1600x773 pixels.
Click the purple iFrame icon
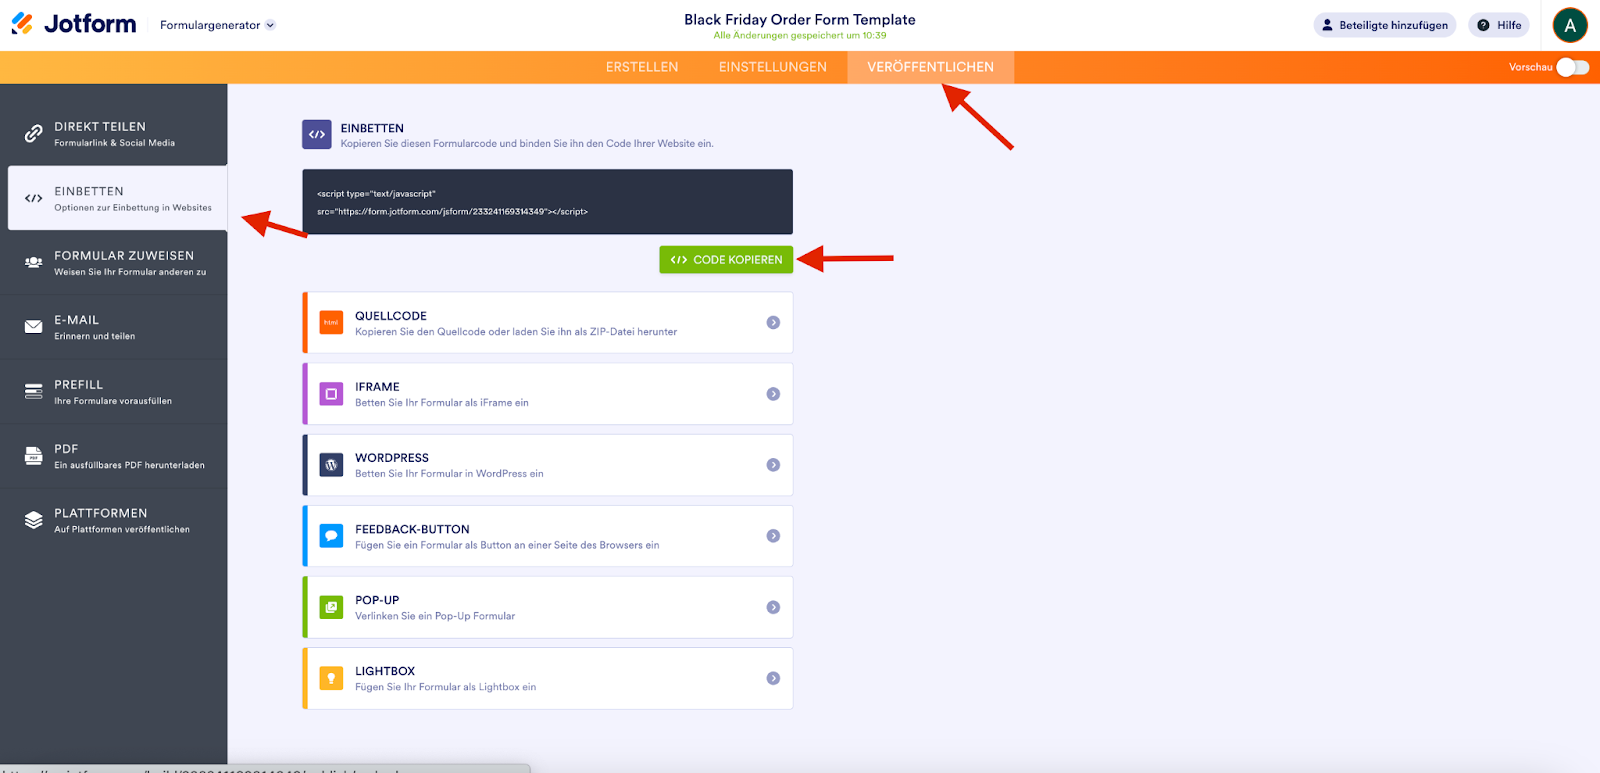pos(331,394)
